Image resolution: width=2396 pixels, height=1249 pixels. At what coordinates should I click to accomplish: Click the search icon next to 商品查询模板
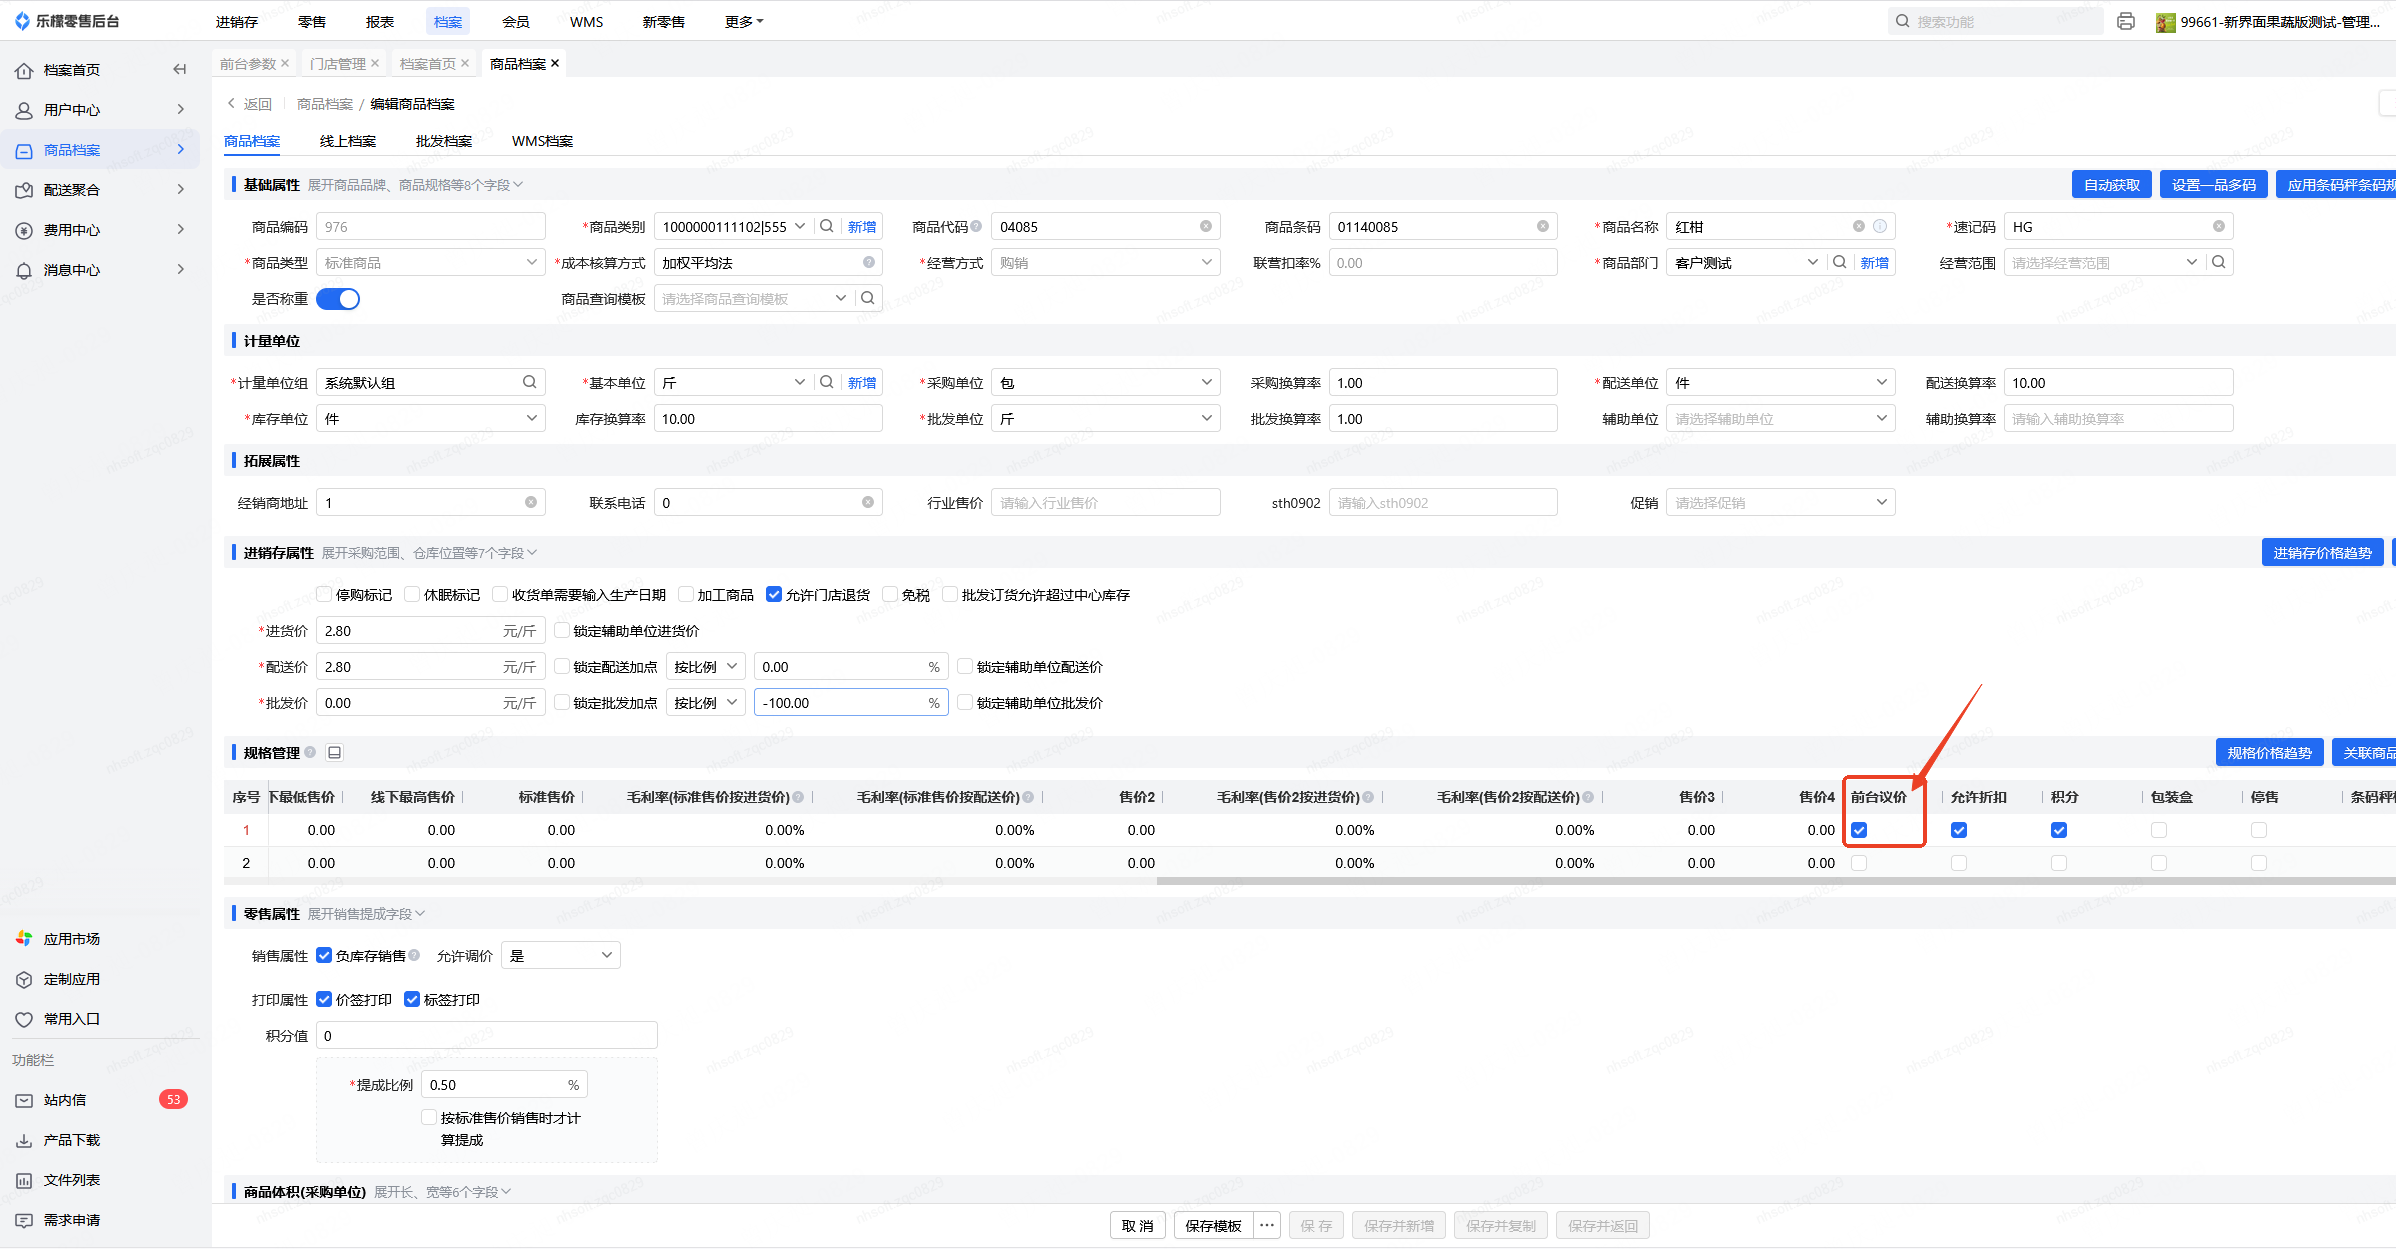coord(868,298)
